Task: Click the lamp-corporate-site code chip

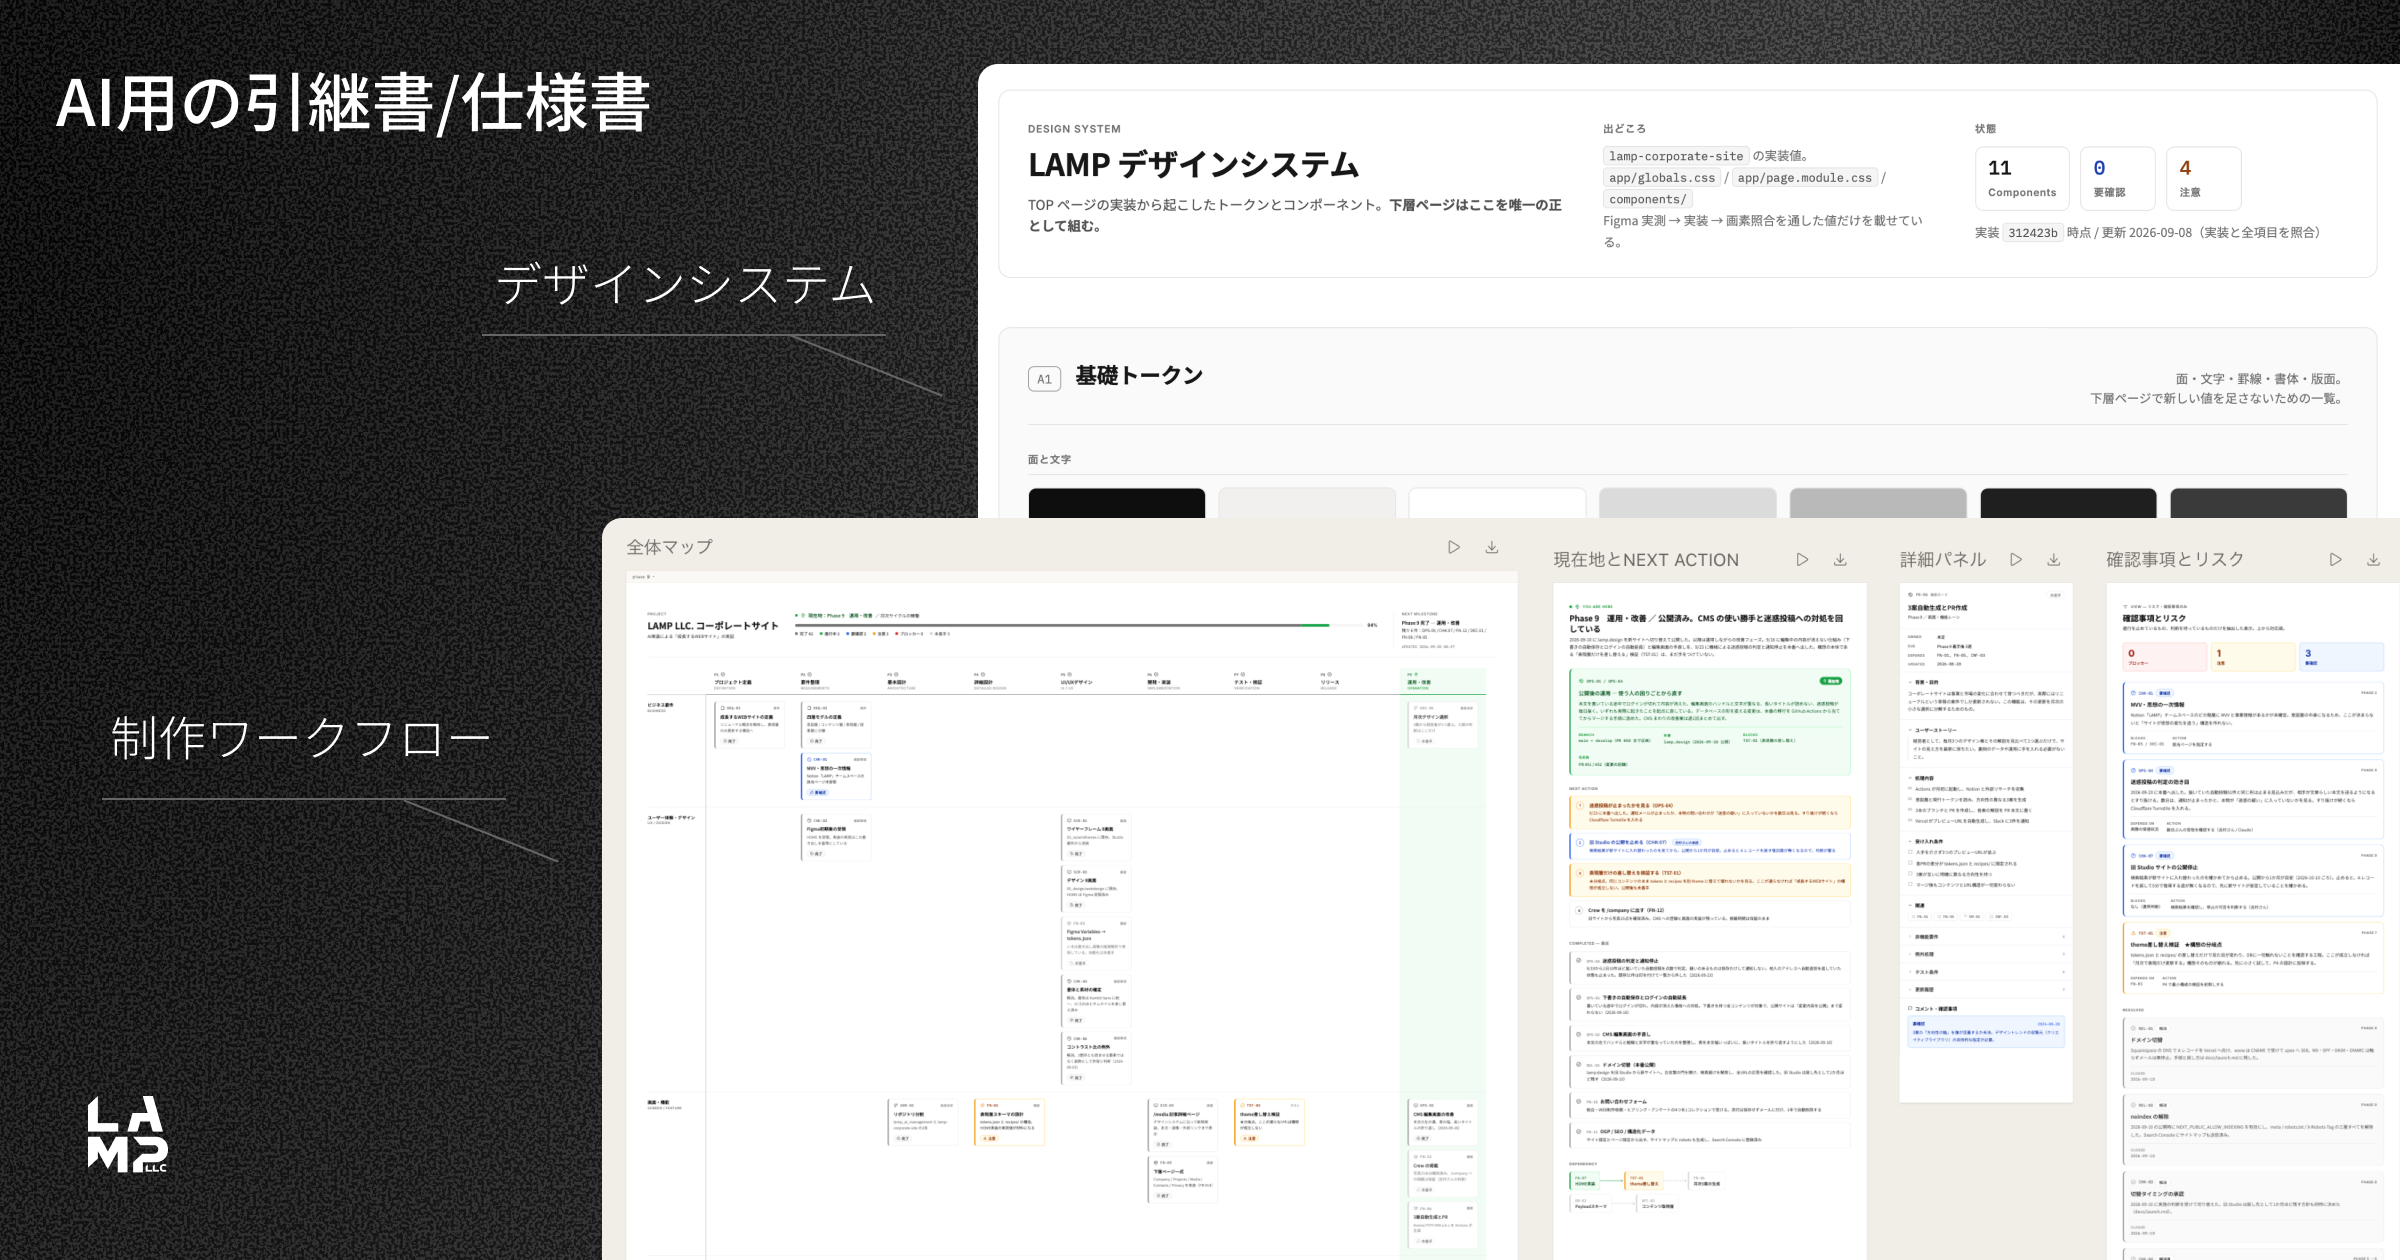Action: (1676, 156)
